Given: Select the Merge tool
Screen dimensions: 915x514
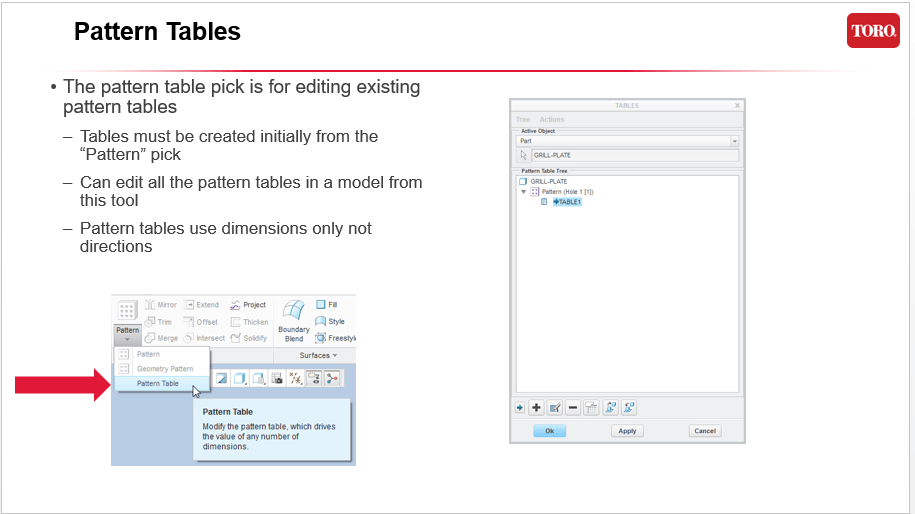Looking at the screenshot, I should pos(162,338).
